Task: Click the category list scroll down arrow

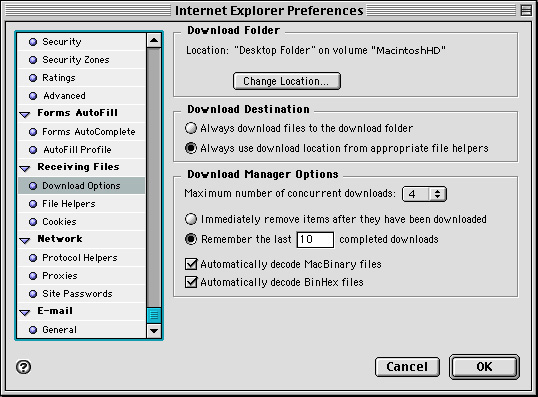Action: pyautogui.click(x=154, y=331)
